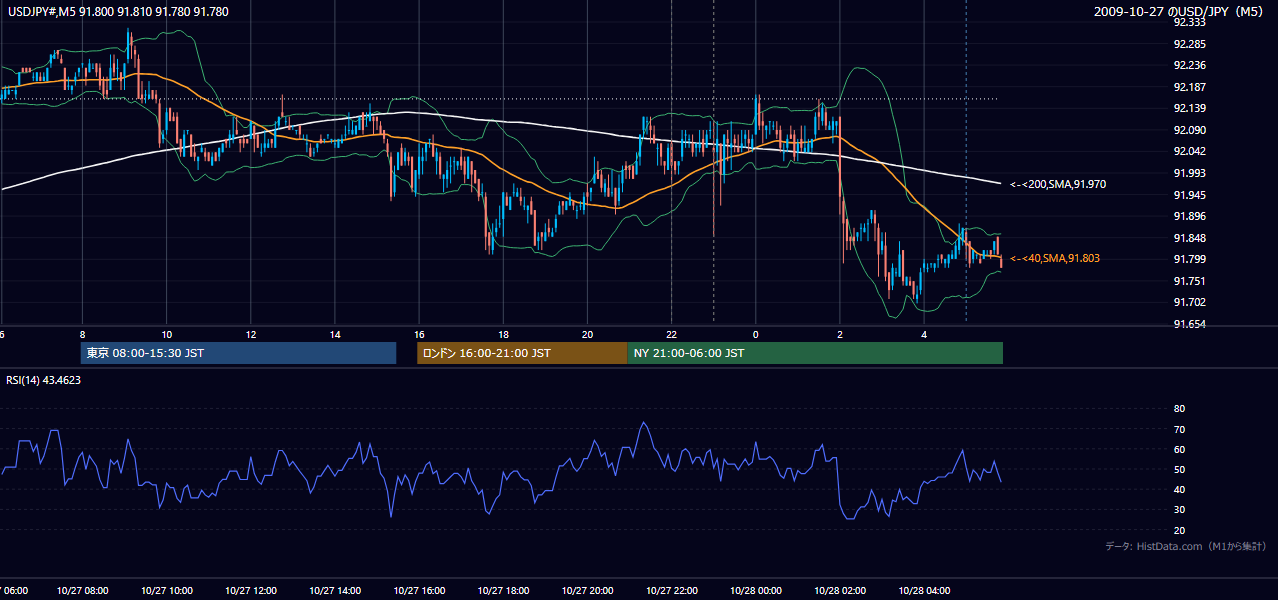
Task: Click the 10/27 14:00 time axis label
Action: coord(337,590)
